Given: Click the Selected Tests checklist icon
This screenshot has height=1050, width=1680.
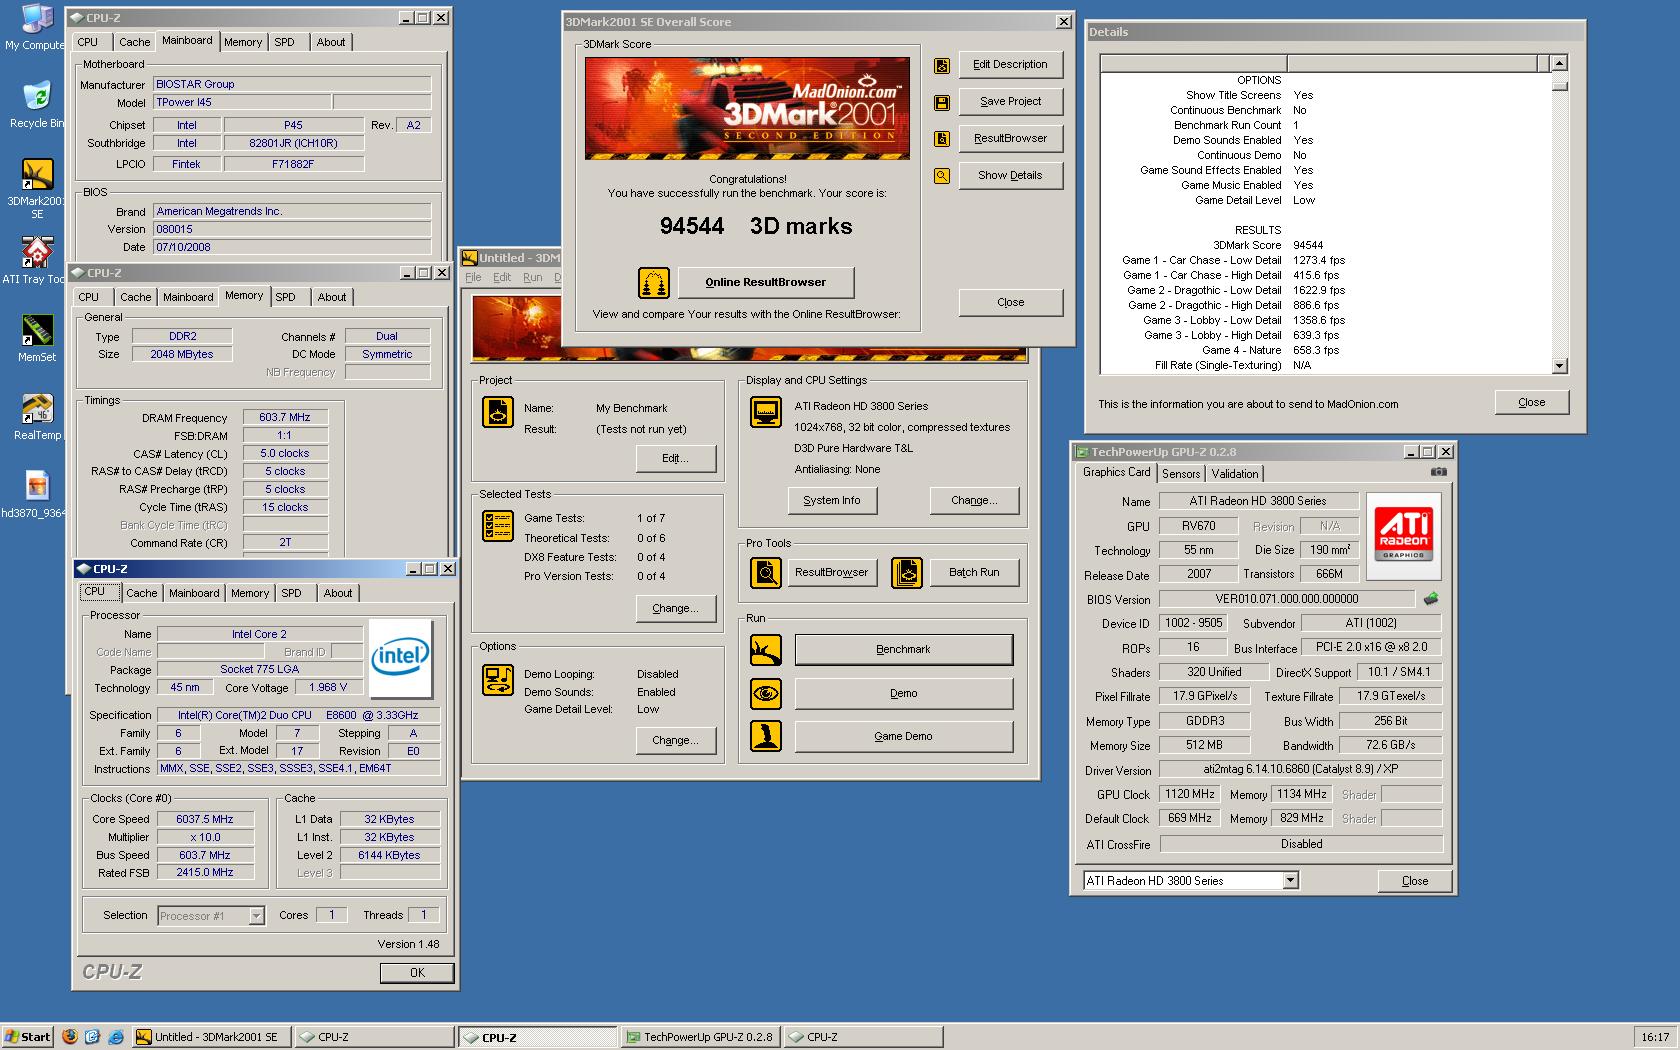Looking at the screenshot, I should pyautogui.click(x=497, y=525).
